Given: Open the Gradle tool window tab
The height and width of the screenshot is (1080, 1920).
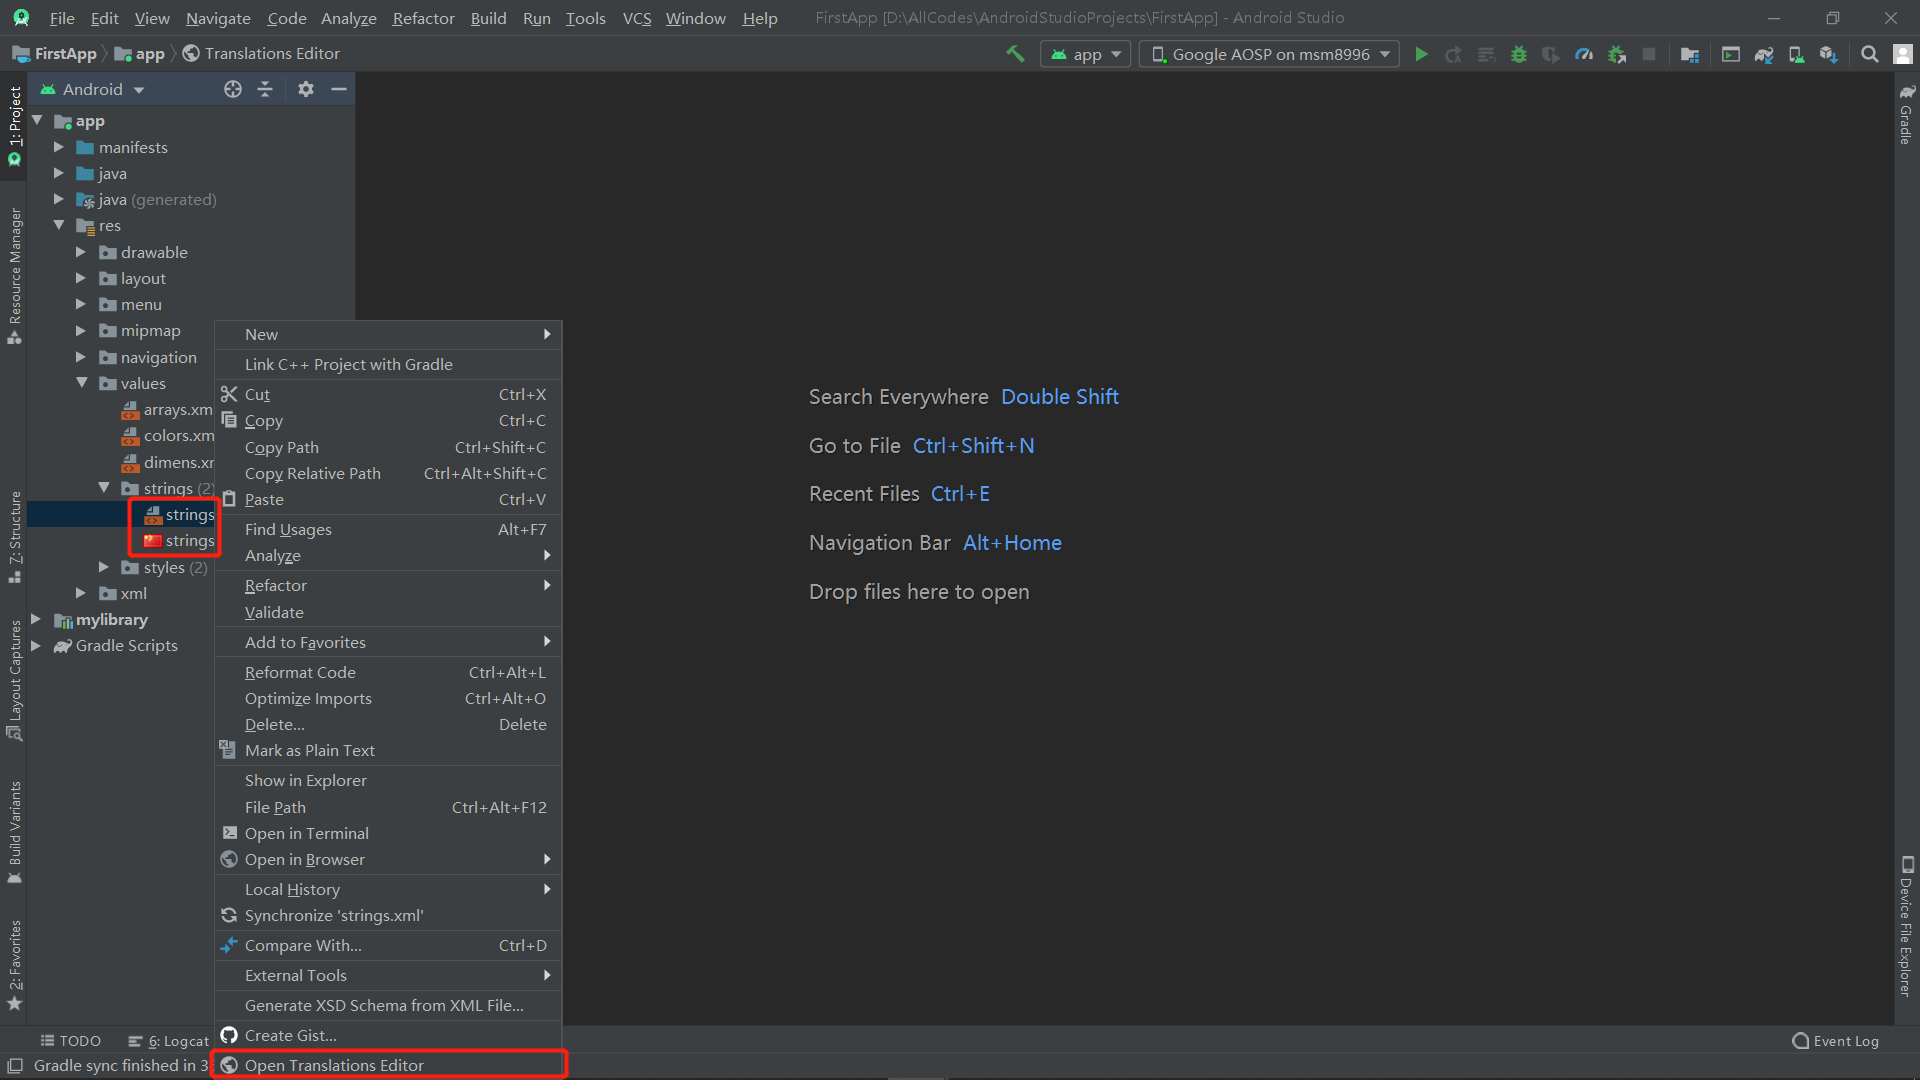Looking at the screenshot, I should point(1907,115).
